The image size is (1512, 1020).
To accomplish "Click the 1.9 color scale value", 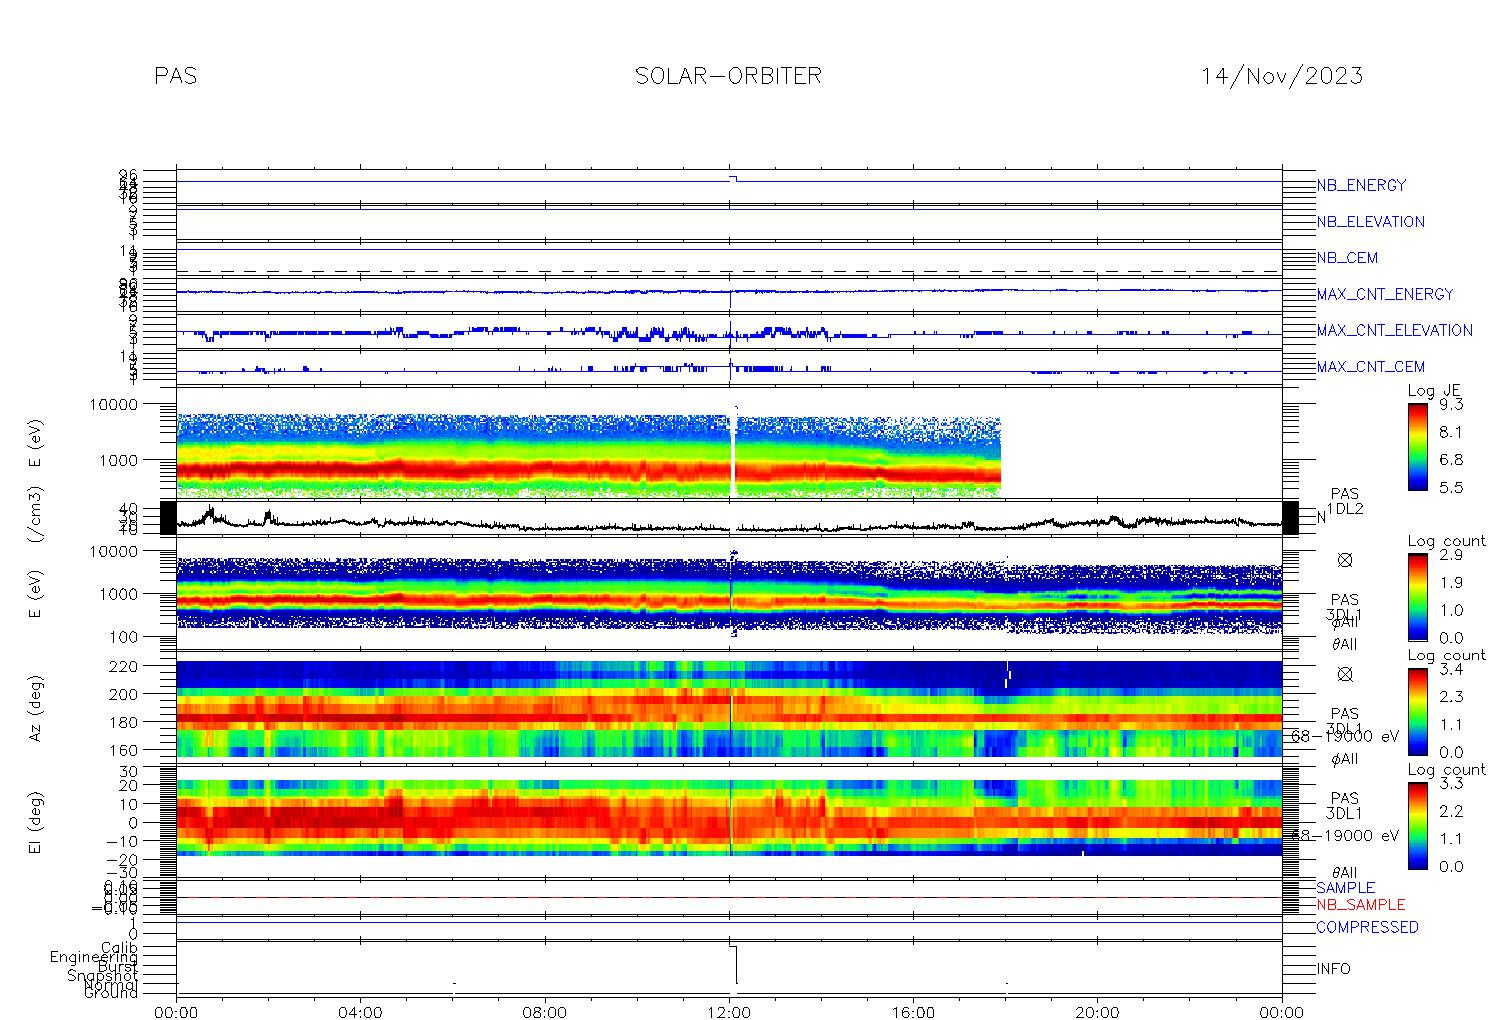I will click(x=1451, y=583).
